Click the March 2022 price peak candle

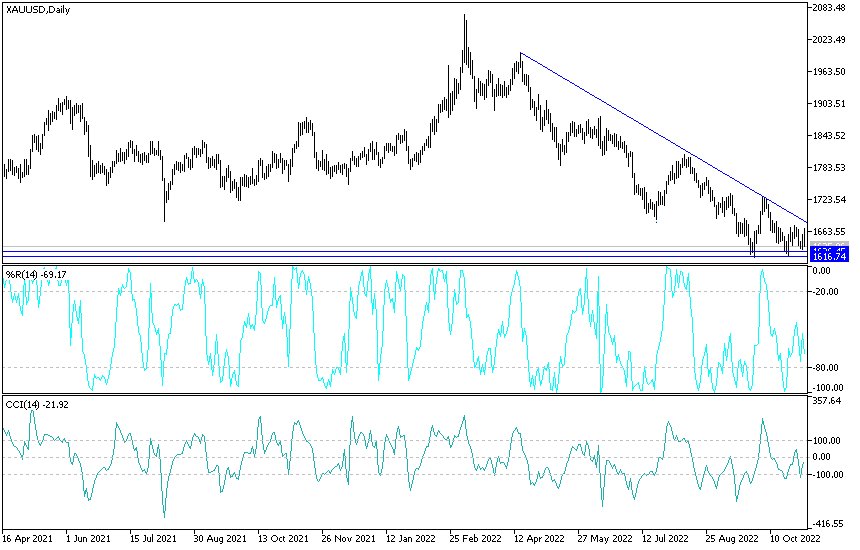tap(465, 38)
